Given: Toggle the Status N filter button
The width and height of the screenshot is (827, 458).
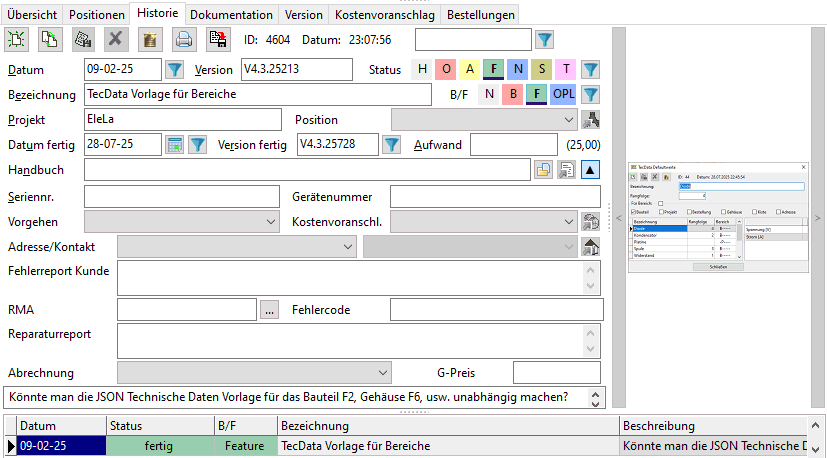Looking at the screenshot, I should 518,69.
